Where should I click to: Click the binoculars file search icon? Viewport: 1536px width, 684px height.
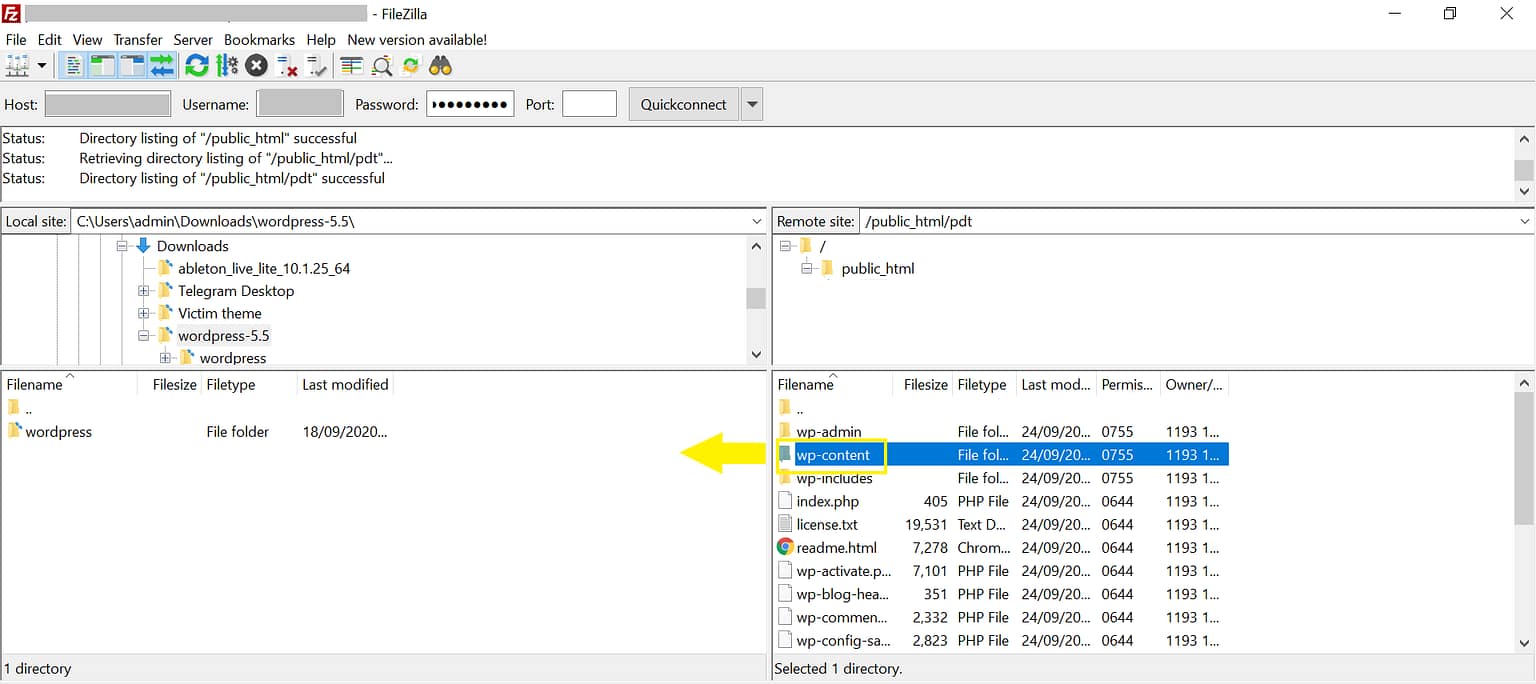point(440,66)
